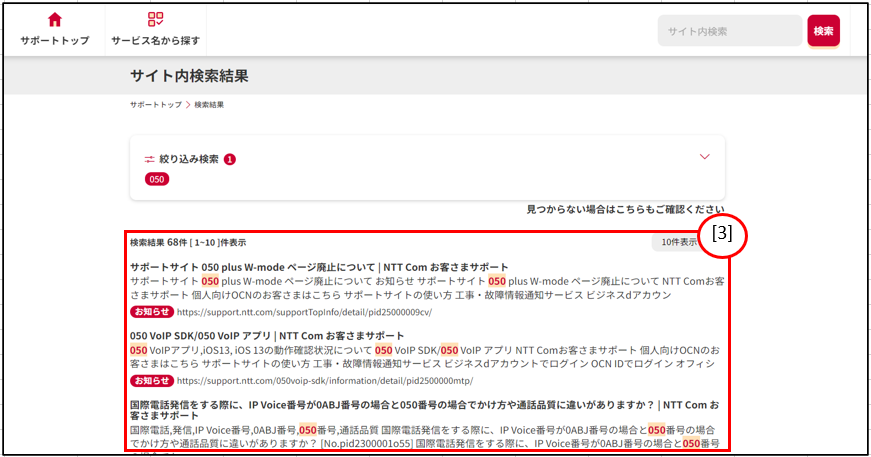Open 見つからない場合はこちらもご確認ください link
871x457 pixels.
(625, 209)
